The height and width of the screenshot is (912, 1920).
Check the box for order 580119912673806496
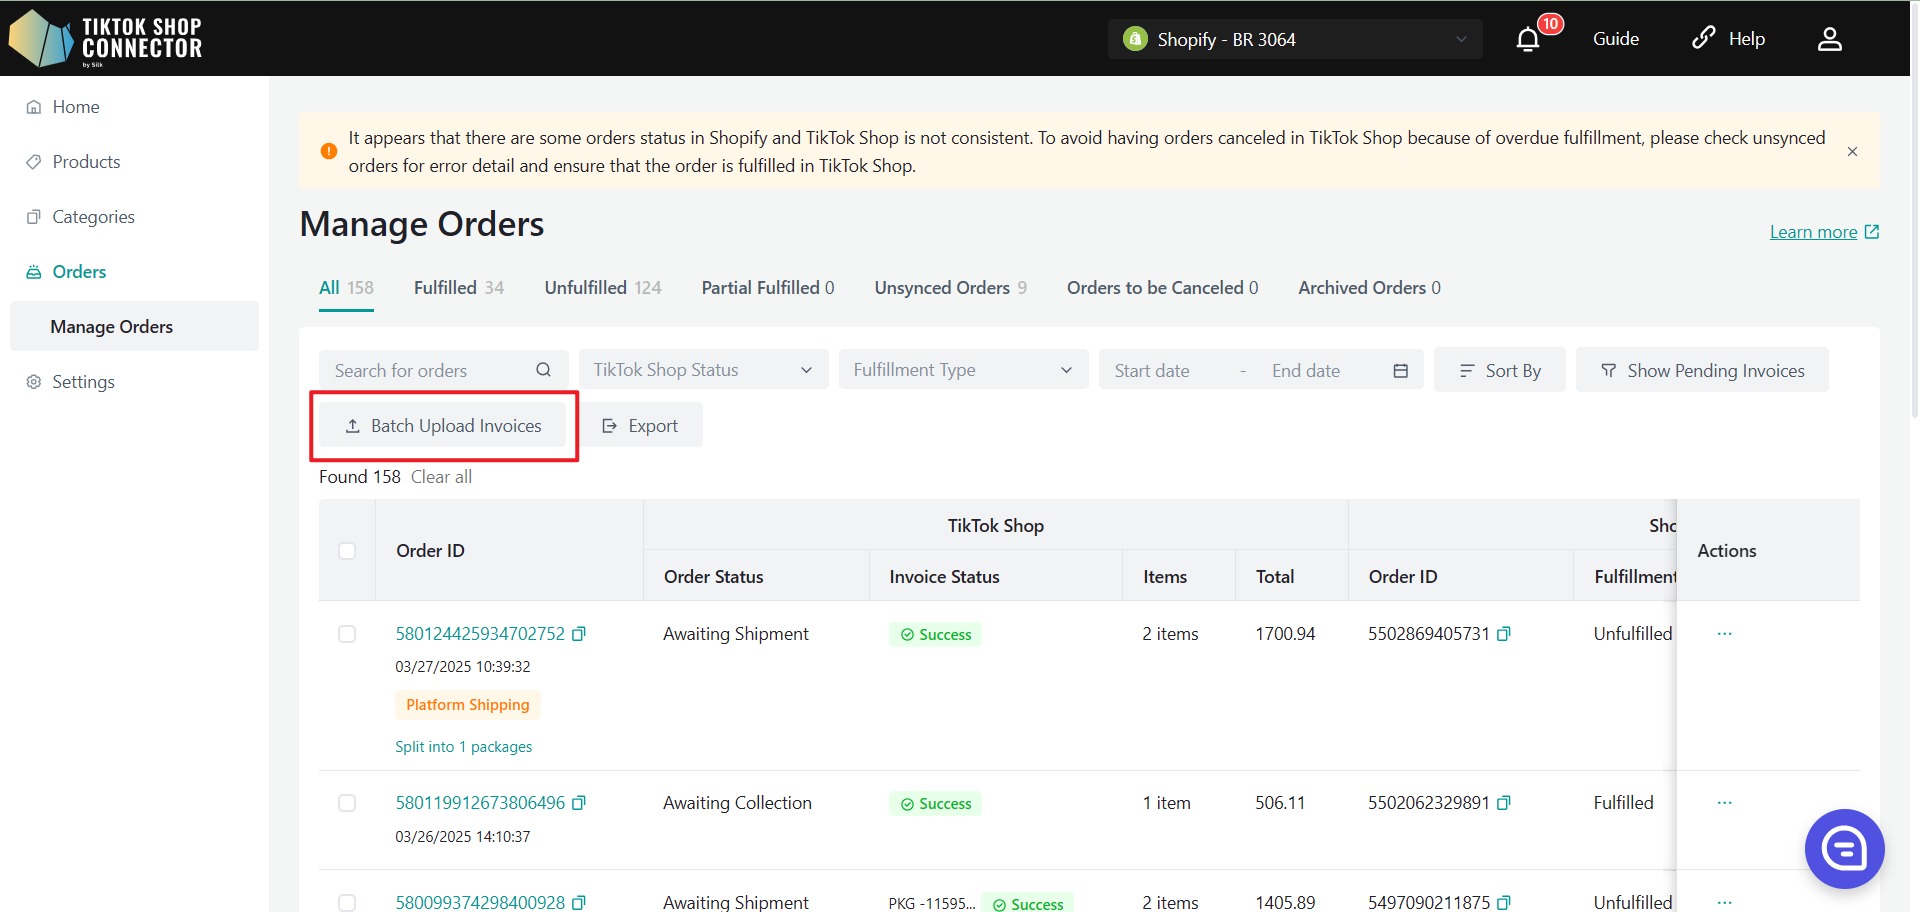(x=347, y=803)
